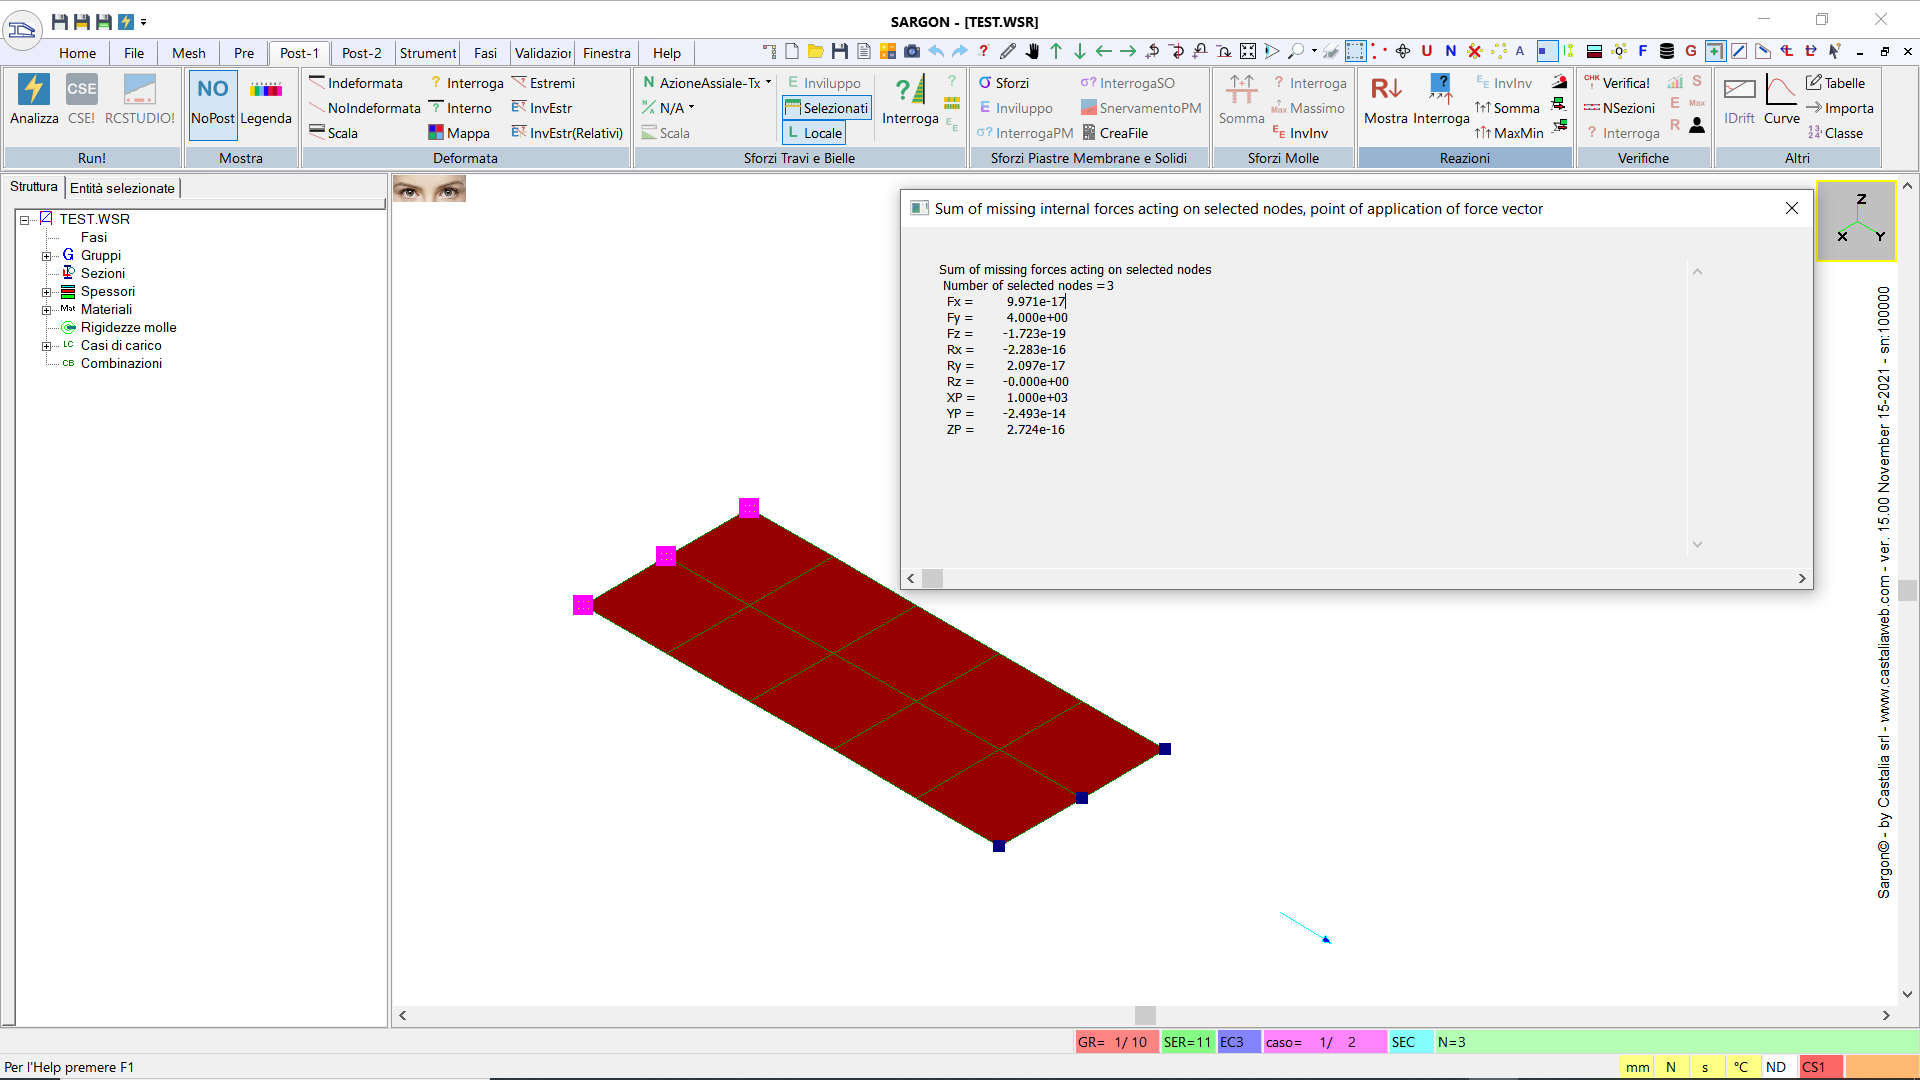Open the quick access toolbar dropdown
Screen dimensions: 1920x1080
point(144,22)
